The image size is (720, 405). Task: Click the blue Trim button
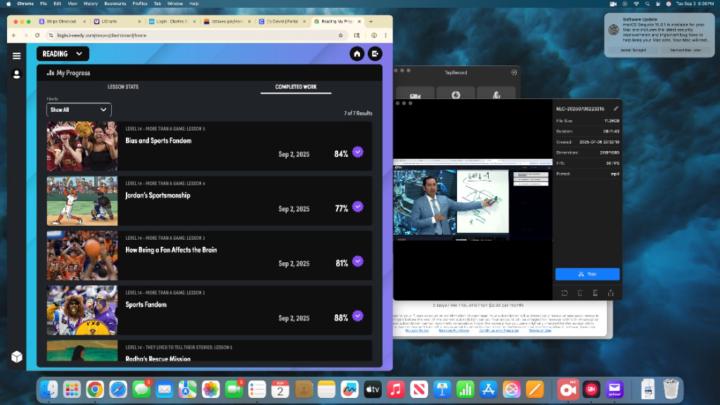pyautogui.click(x=587, y=273)
